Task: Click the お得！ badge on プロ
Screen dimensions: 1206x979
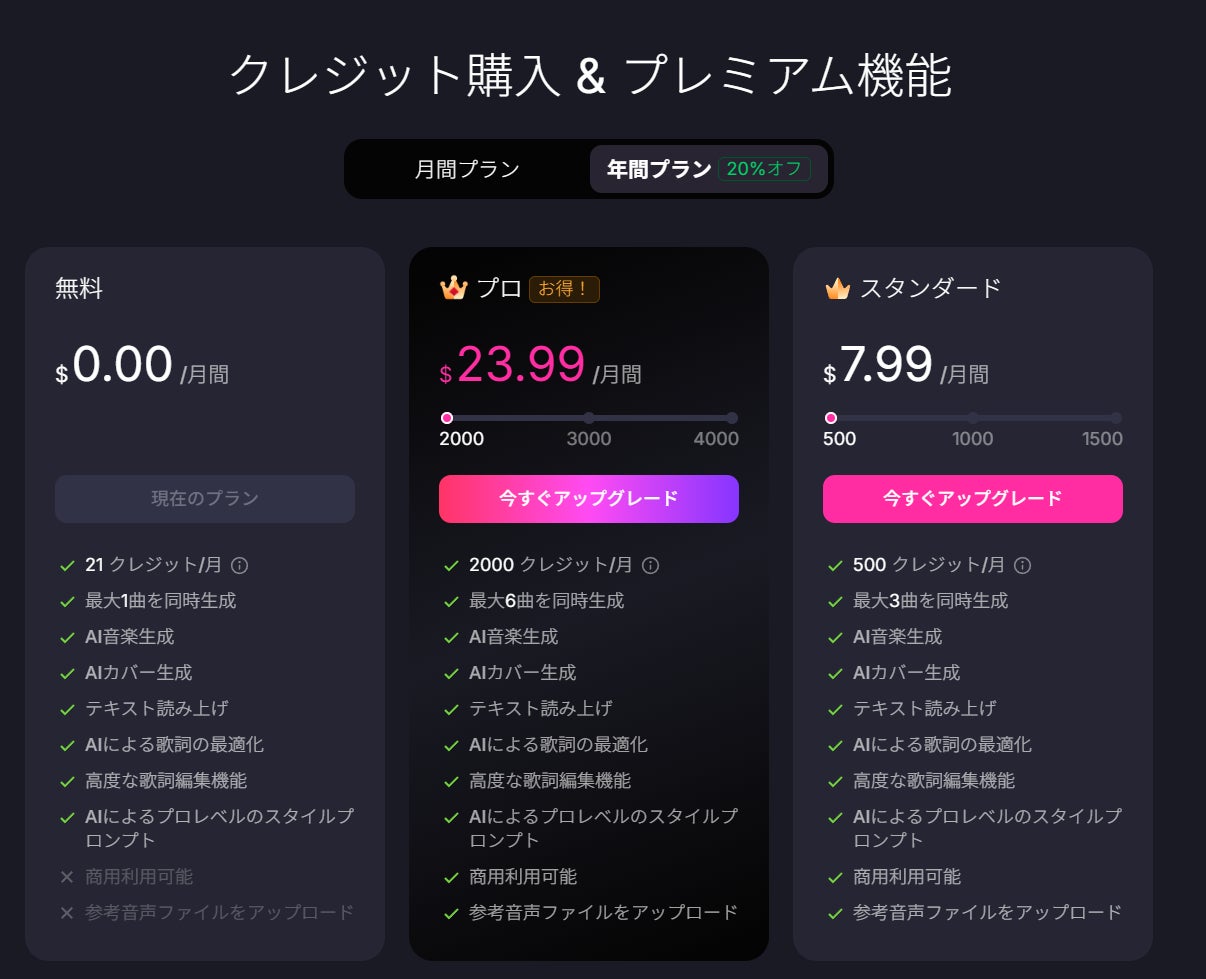Action: 564,289
